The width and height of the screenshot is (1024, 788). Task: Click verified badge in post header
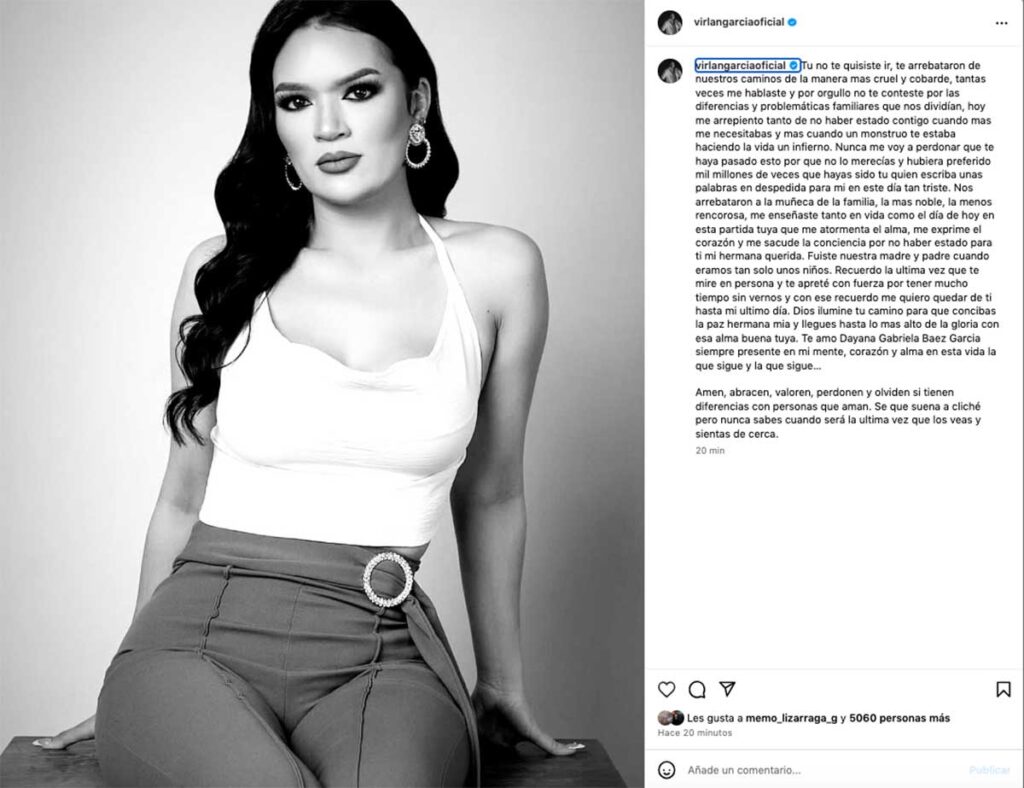pyautogui.click(x=792, y=22)
